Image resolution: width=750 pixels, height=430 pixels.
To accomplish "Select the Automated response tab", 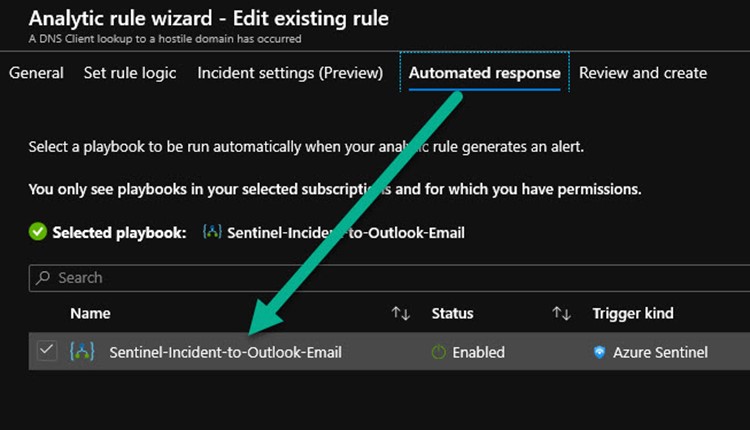I will [485, 73].
